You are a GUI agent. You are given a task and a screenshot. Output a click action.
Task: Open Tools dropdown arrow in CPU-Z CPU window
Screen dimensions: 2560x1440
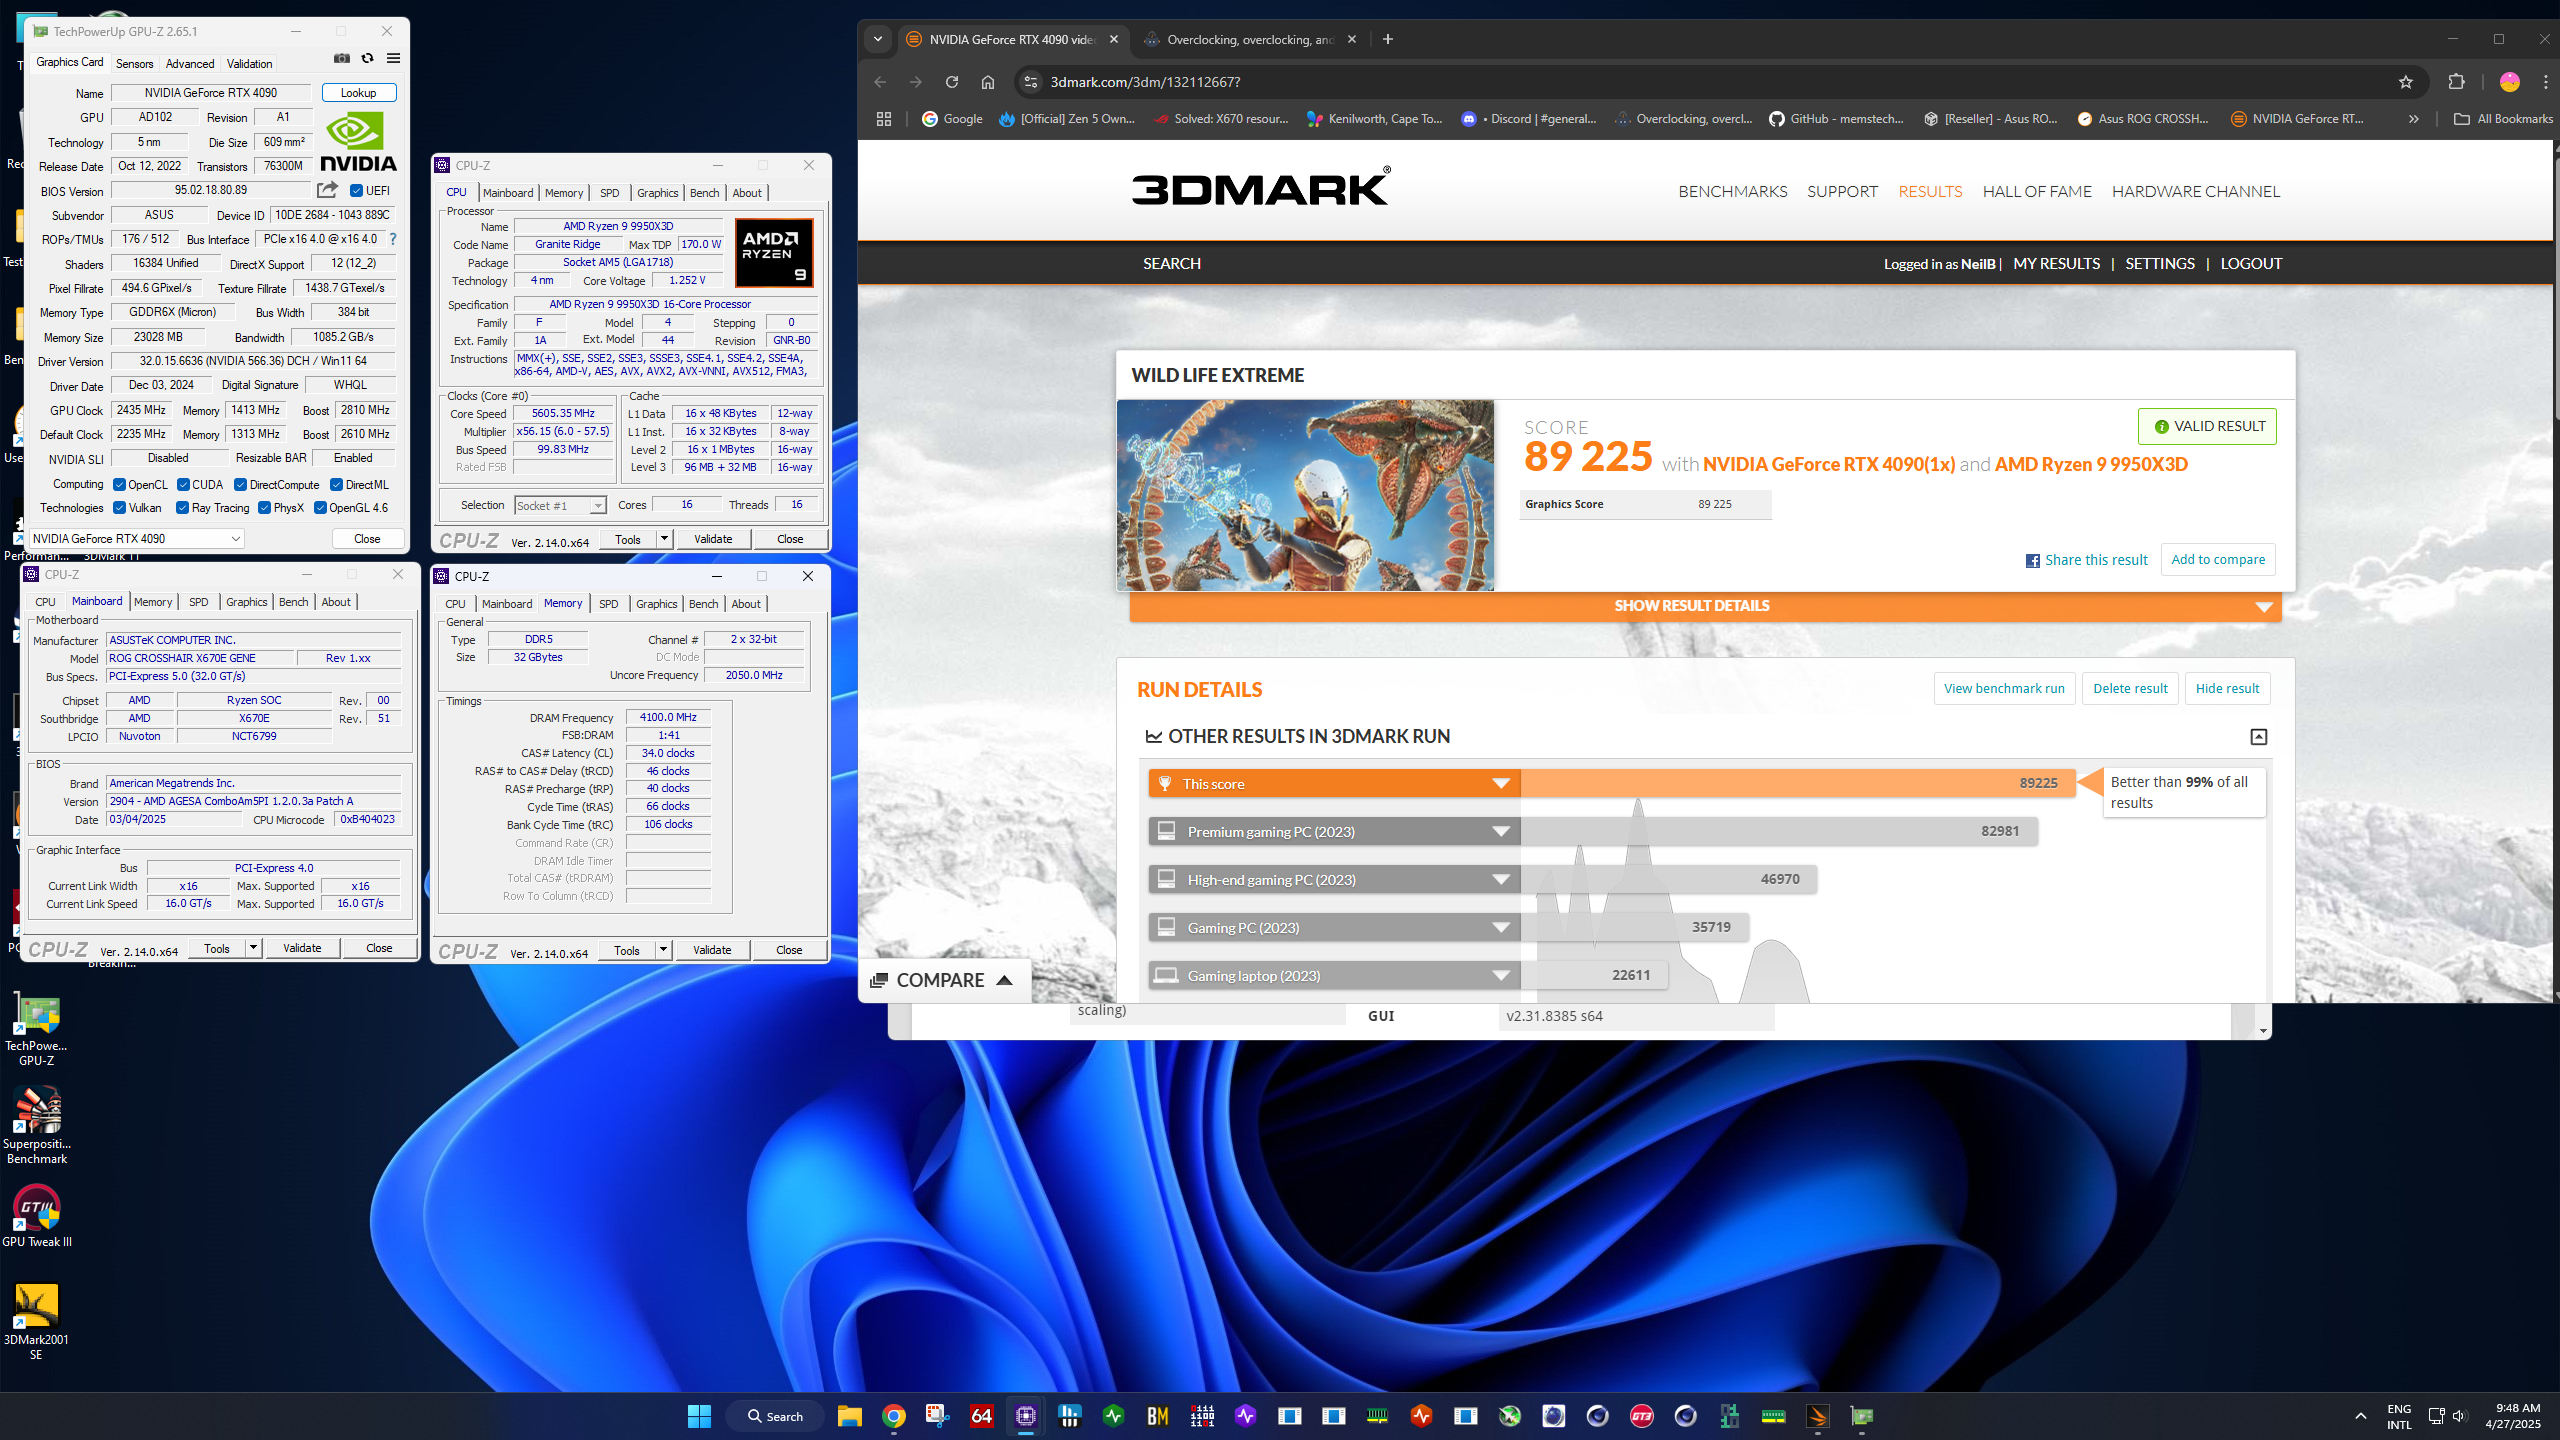[x=663, y=539]
